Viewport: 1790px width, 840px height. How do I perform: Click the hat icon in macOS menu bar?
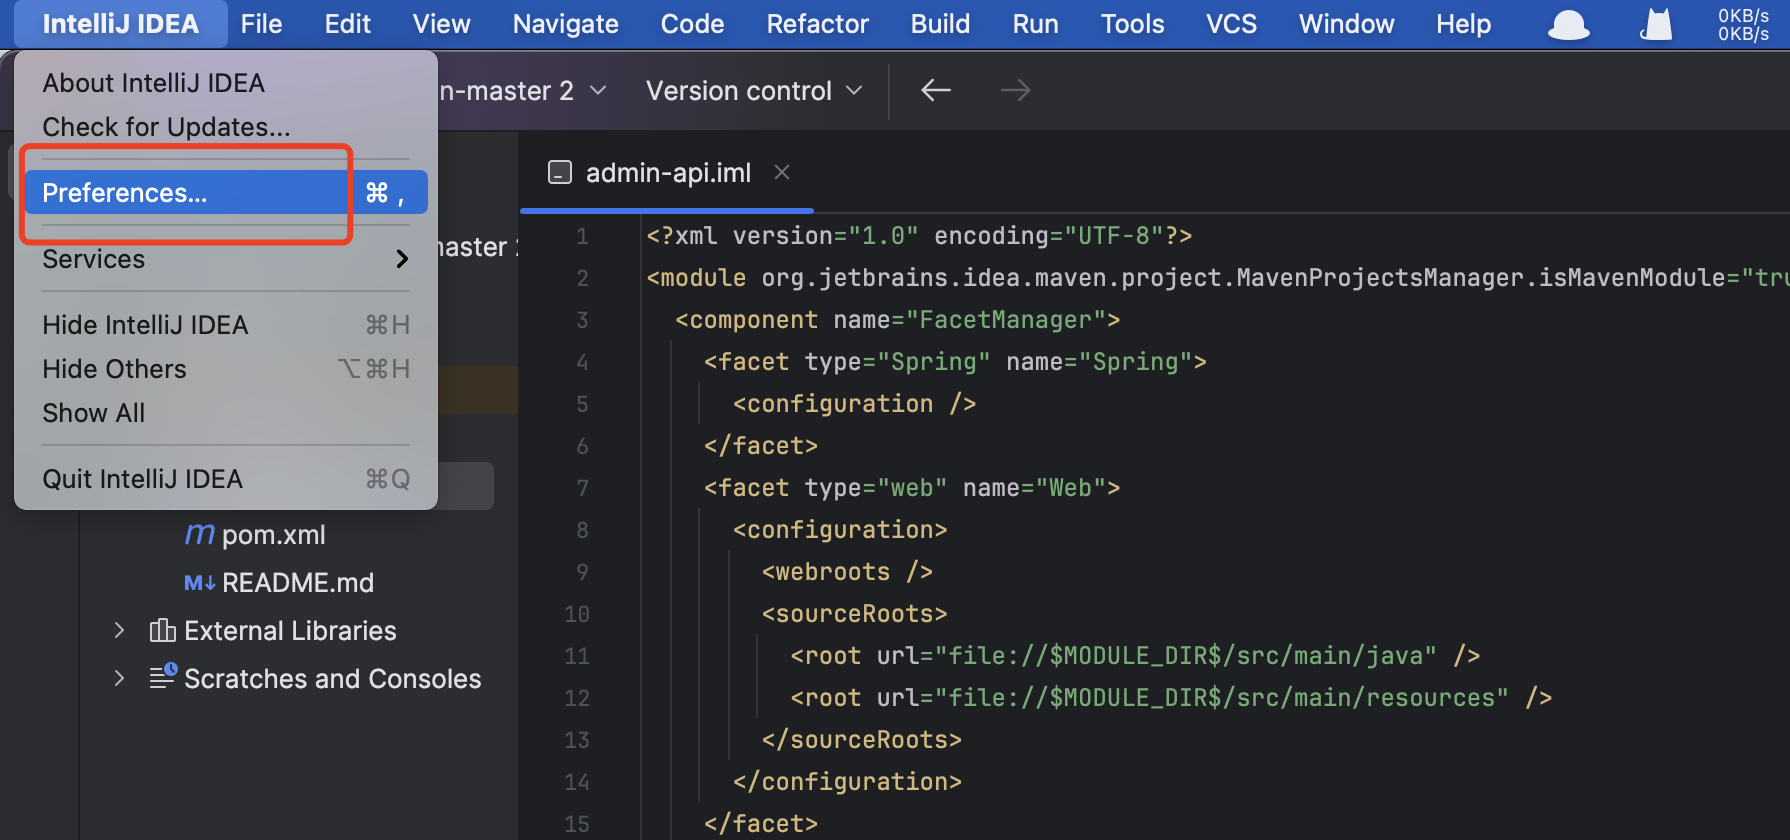click(1568, 25)
